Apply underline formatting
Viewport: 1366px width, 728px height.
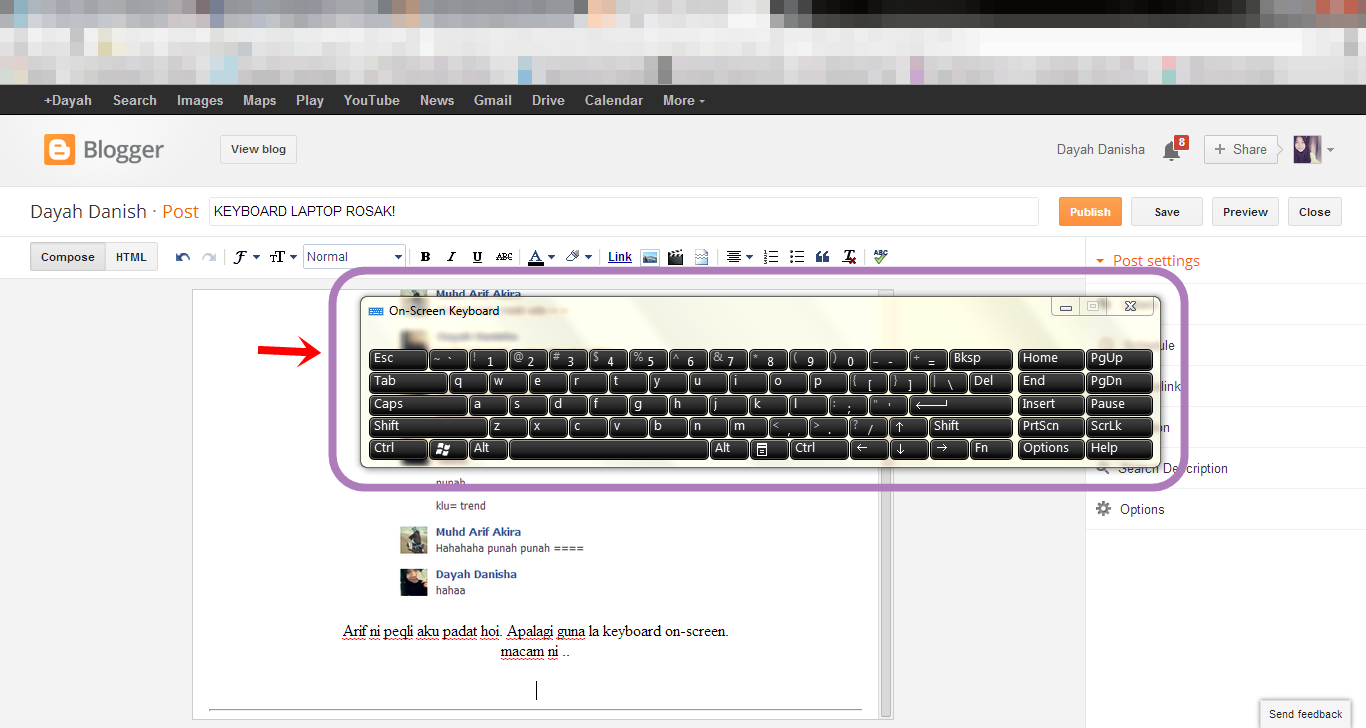[477, 257]
